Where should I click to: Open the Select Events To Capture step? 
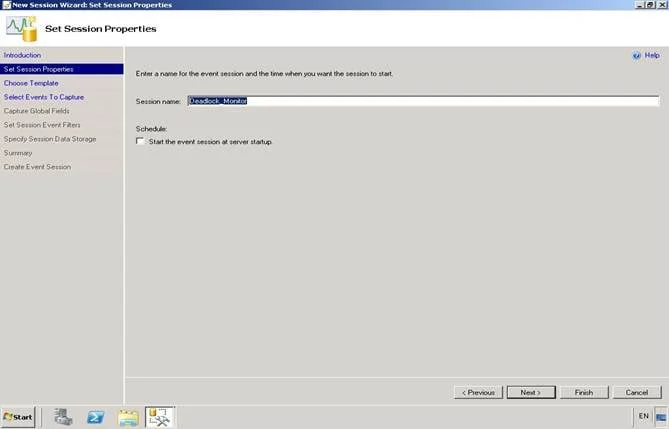coord(44,97)
